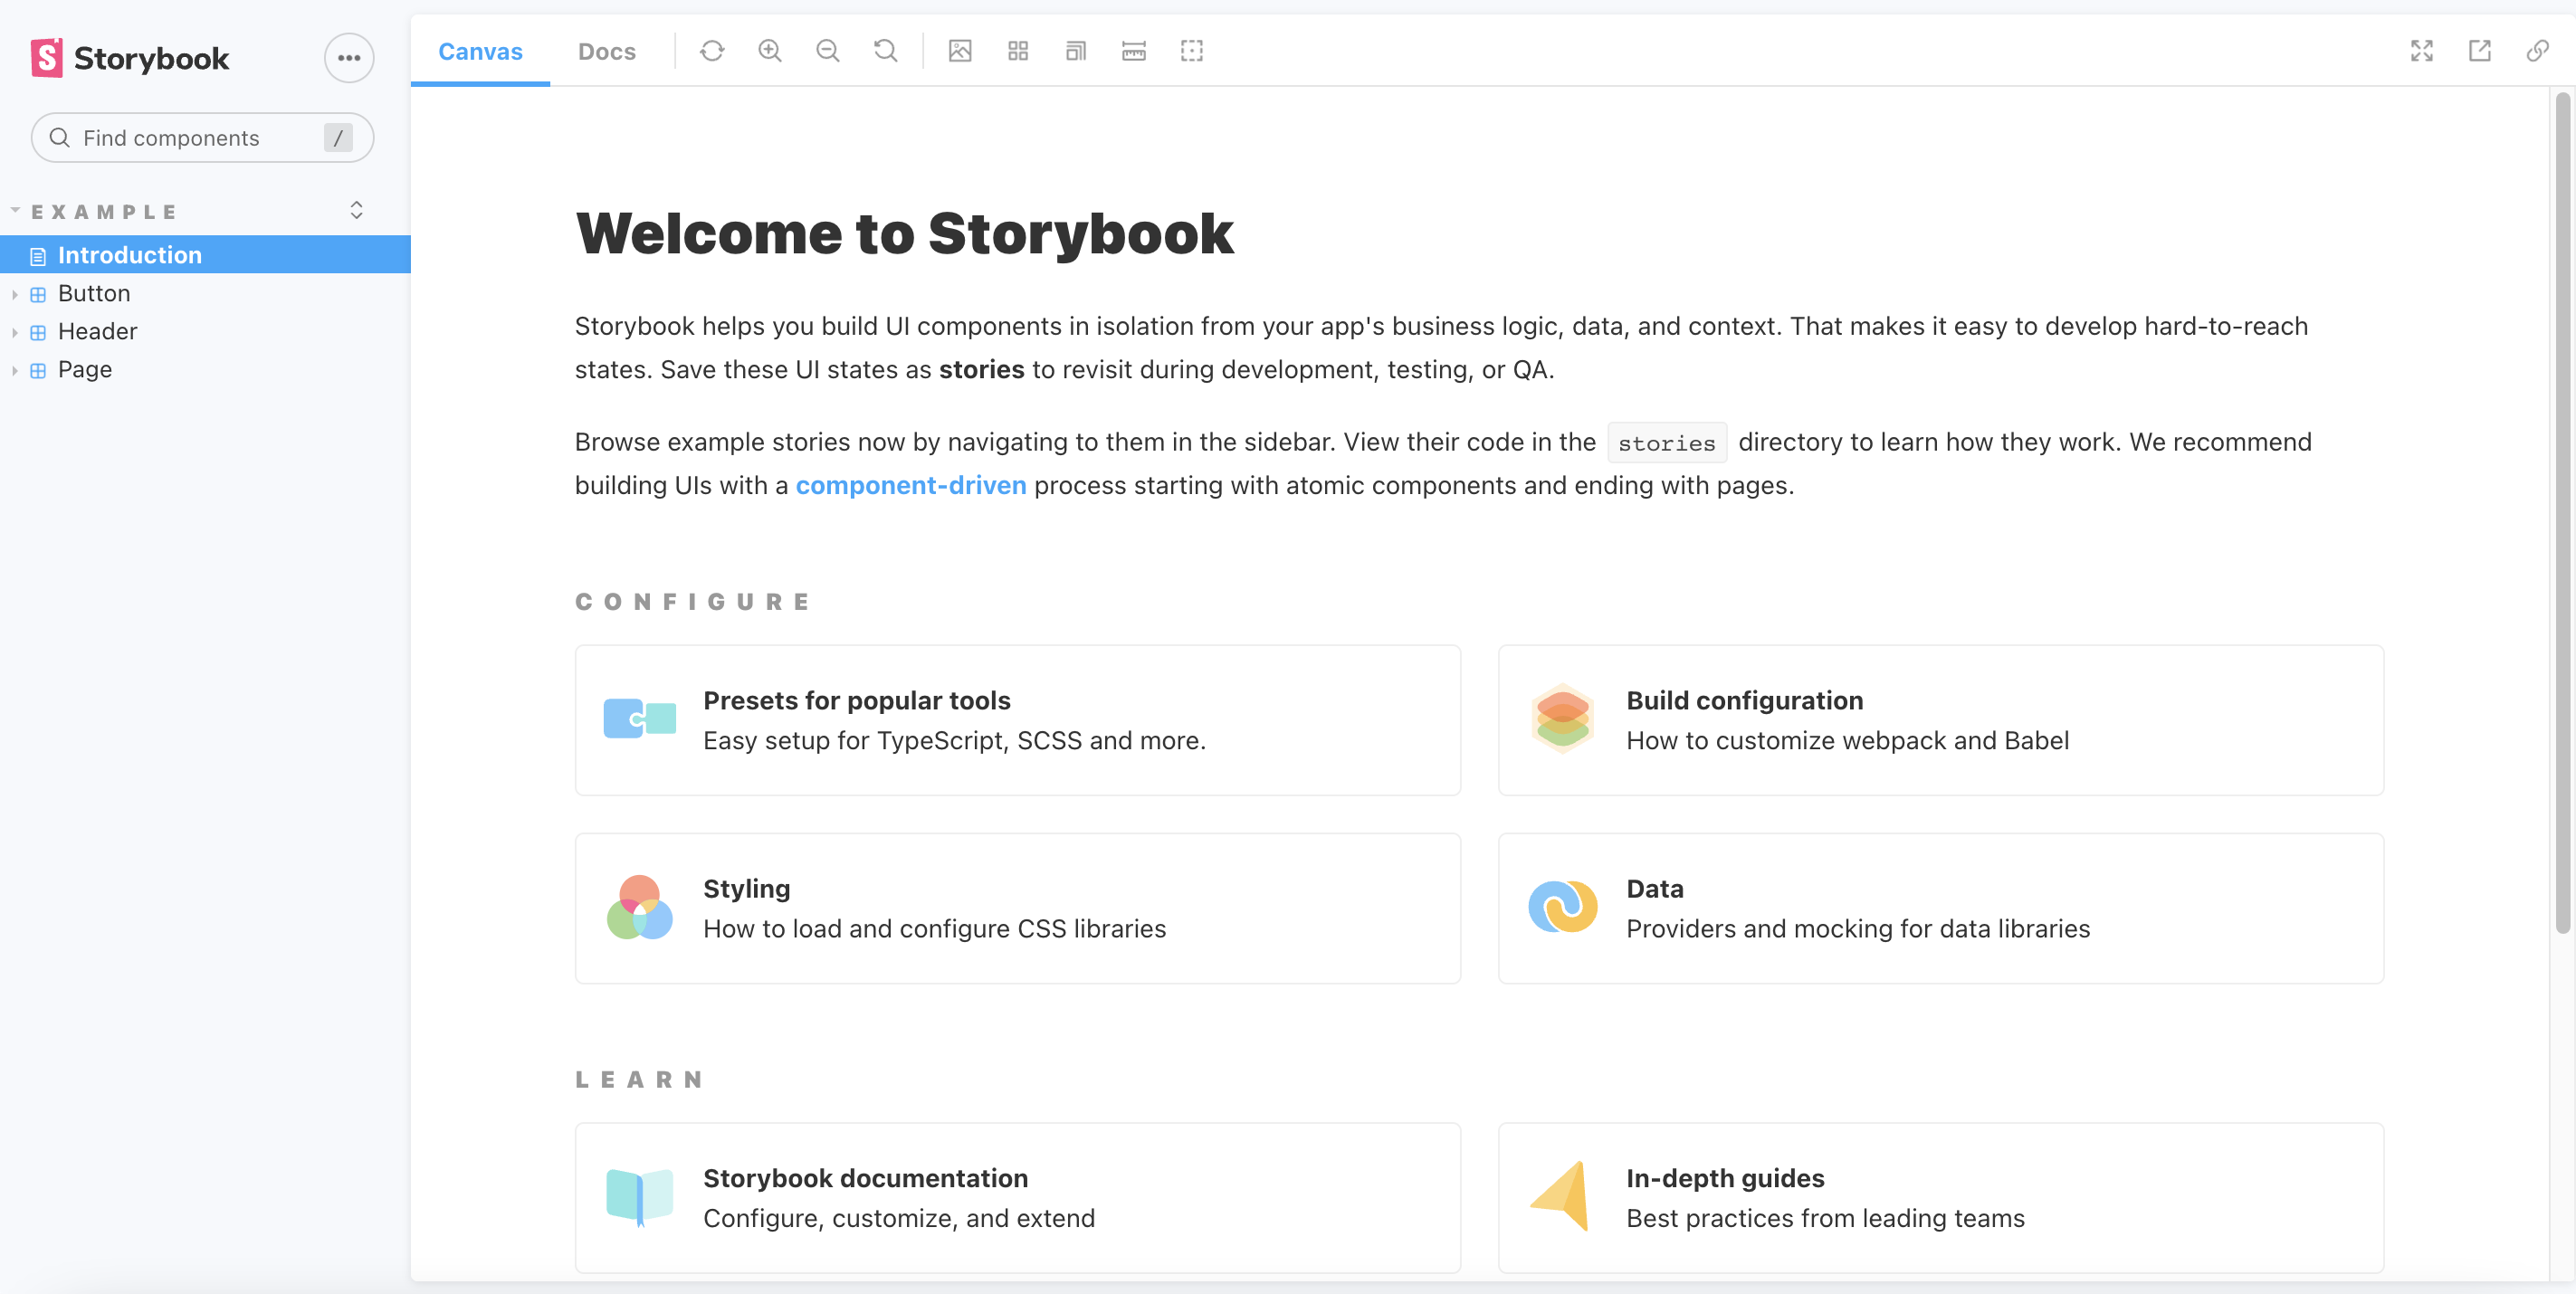The height and width of the screenshot is (1294, 2576).
Task: Click the canvas vertical scrollbar
Action: [2562, 512]
